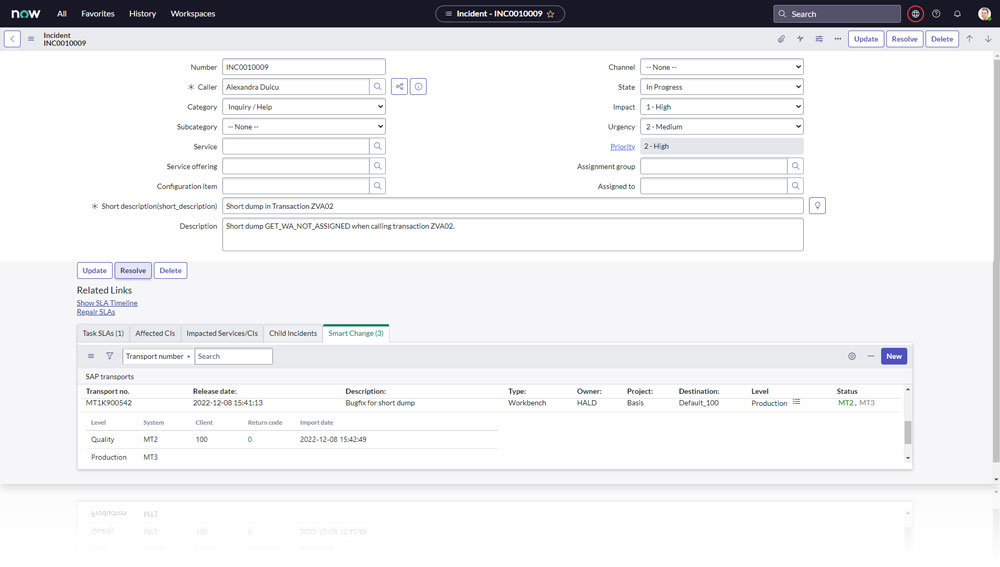Click the Assigned to lookup icon
The width and height of the screenshot is (1000, 567).
coord(795,186)
